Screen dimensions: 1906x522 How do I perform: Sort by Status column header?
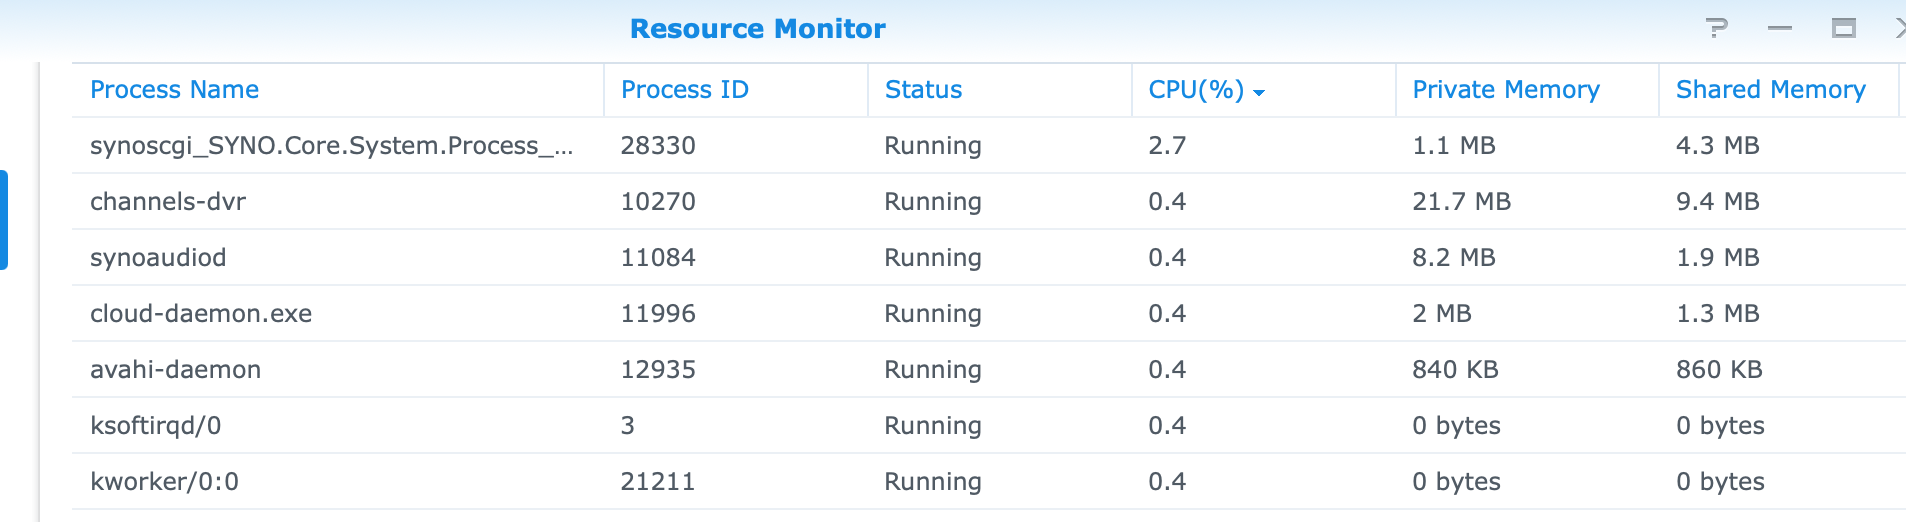point(923,90)
